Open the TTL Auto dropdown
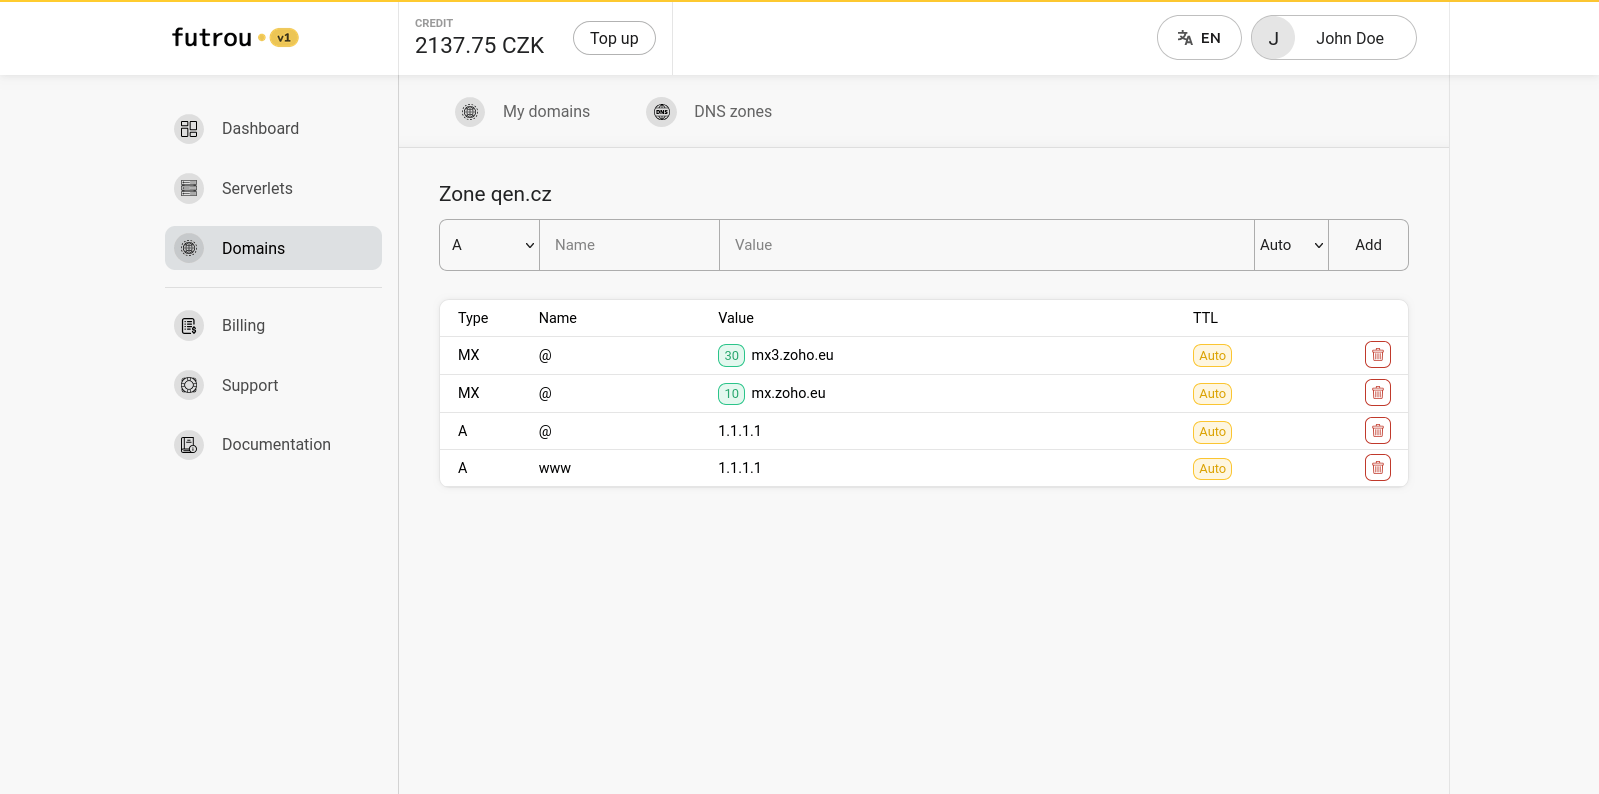The width and height of the screenshot is (1599, 794). (1291, 245)
